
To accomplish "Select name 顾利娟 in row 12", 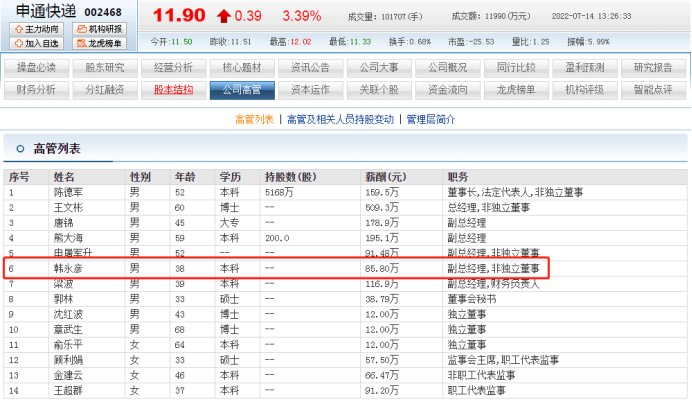I will coord(68,360).
